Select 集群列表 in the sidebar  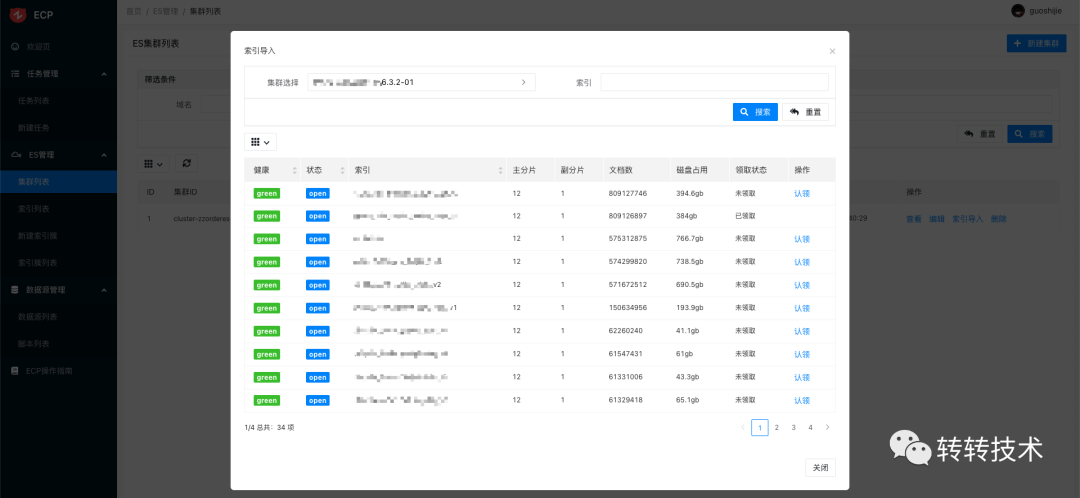click(58, 182)
